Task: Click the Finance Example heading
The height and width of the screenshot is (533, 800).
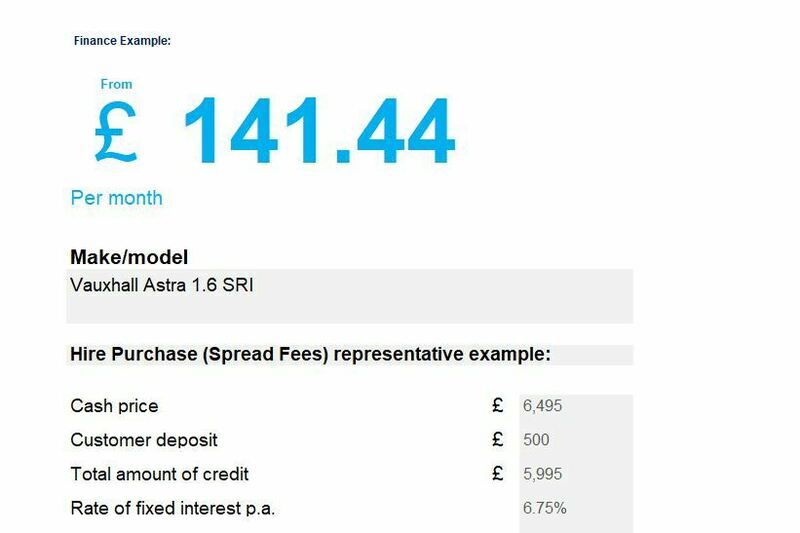Action: (122, 41)
